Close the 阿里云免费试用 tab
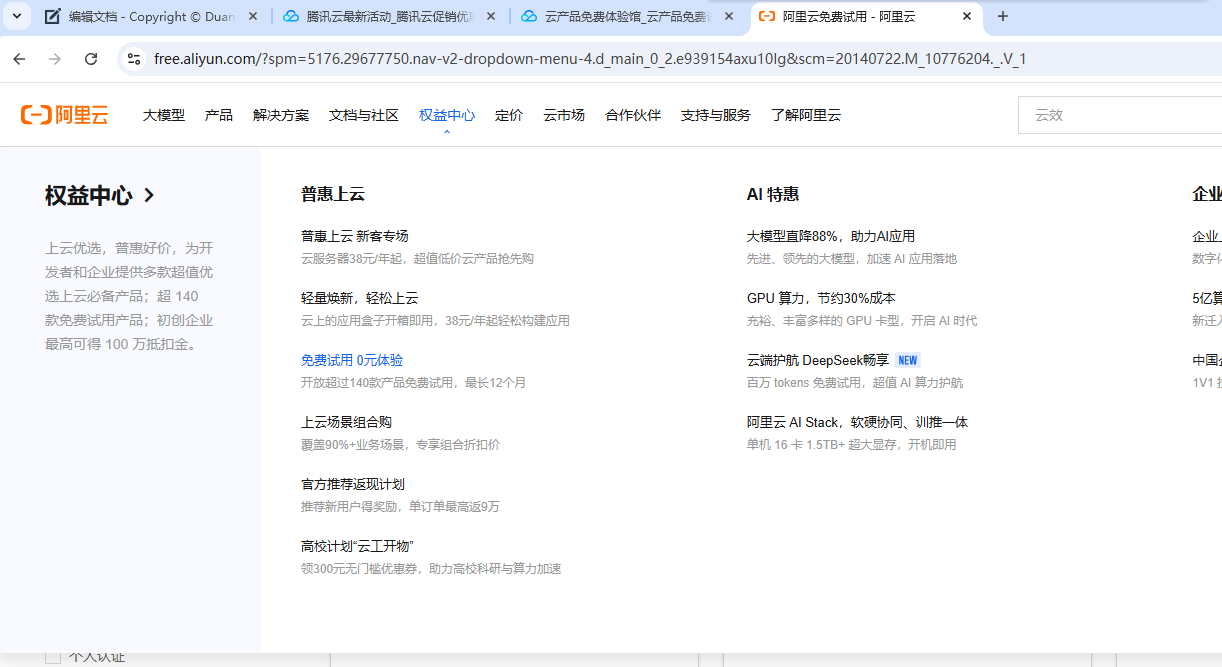 tap(966, 17)
